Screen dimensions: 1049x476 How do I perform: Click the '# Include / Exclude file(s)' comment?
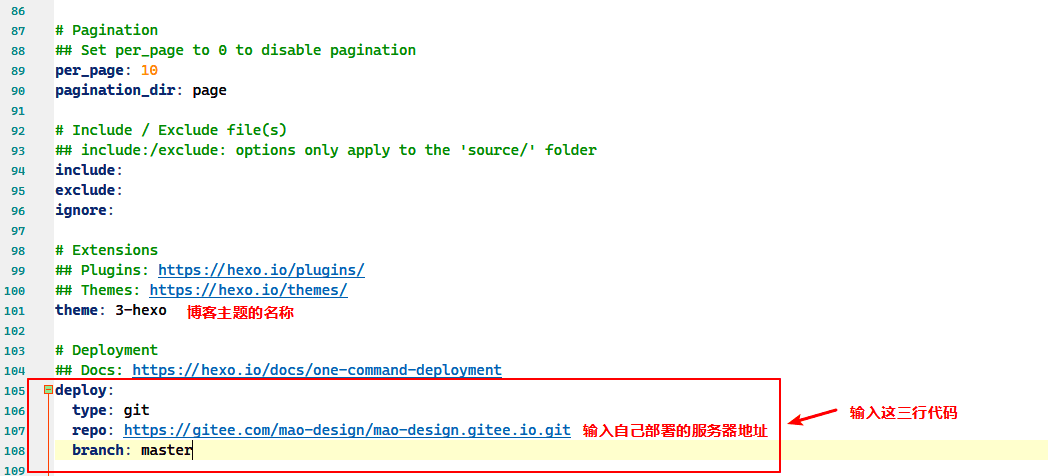(x=171, y=130)
